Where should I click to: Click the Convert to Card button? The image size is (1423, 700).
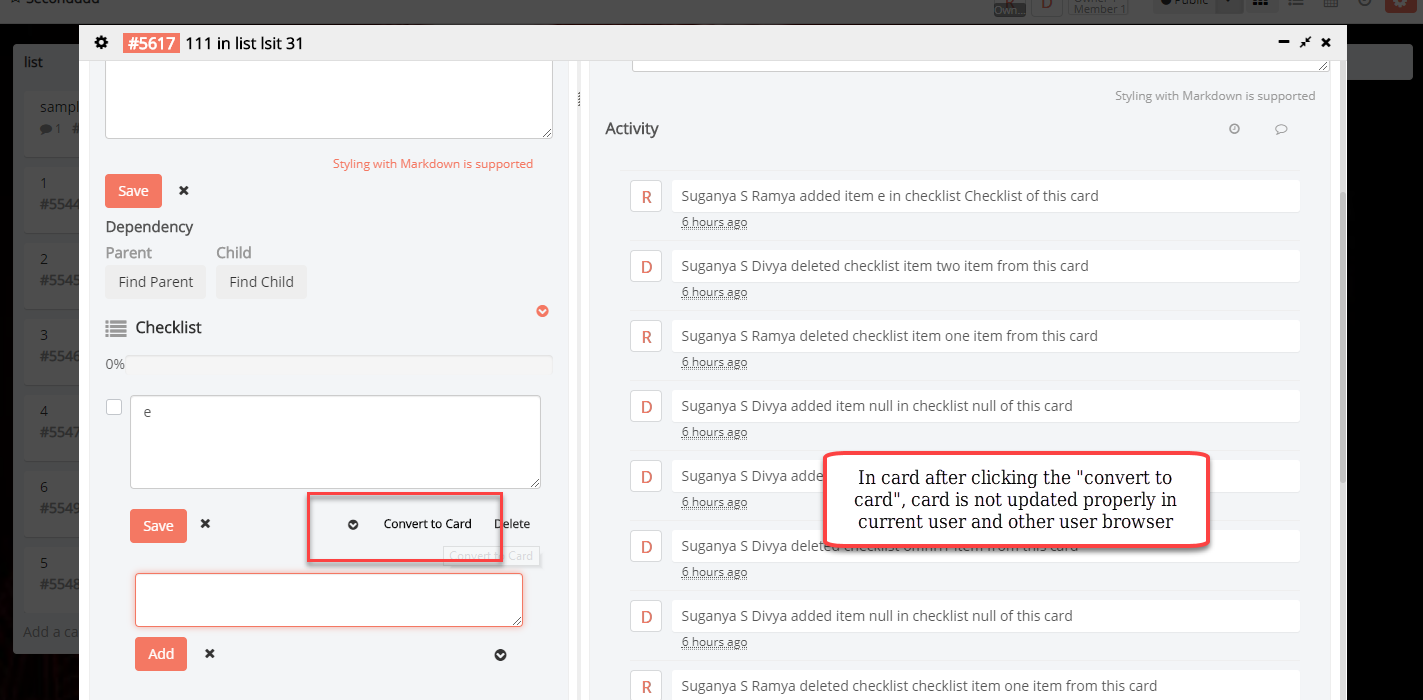pyautogui.click(x=427, y=523)
